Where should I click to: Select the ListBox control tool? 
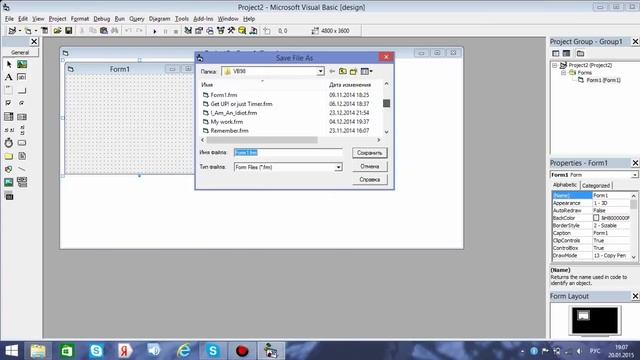point(22,117)
